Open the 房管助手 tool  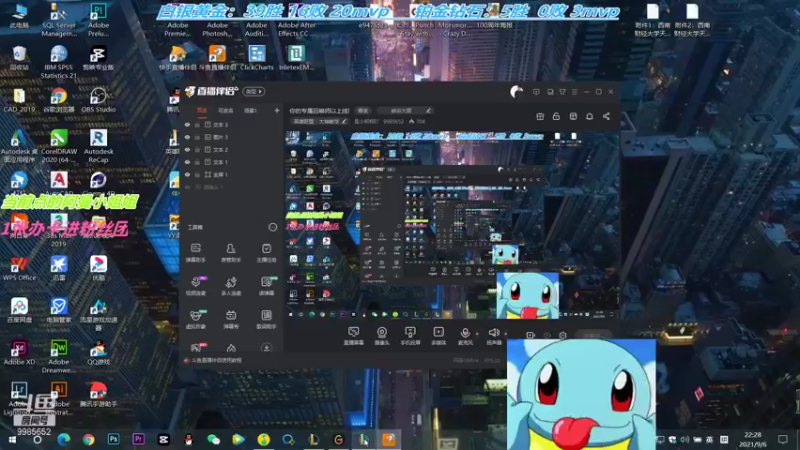click(x=231, y=253)
